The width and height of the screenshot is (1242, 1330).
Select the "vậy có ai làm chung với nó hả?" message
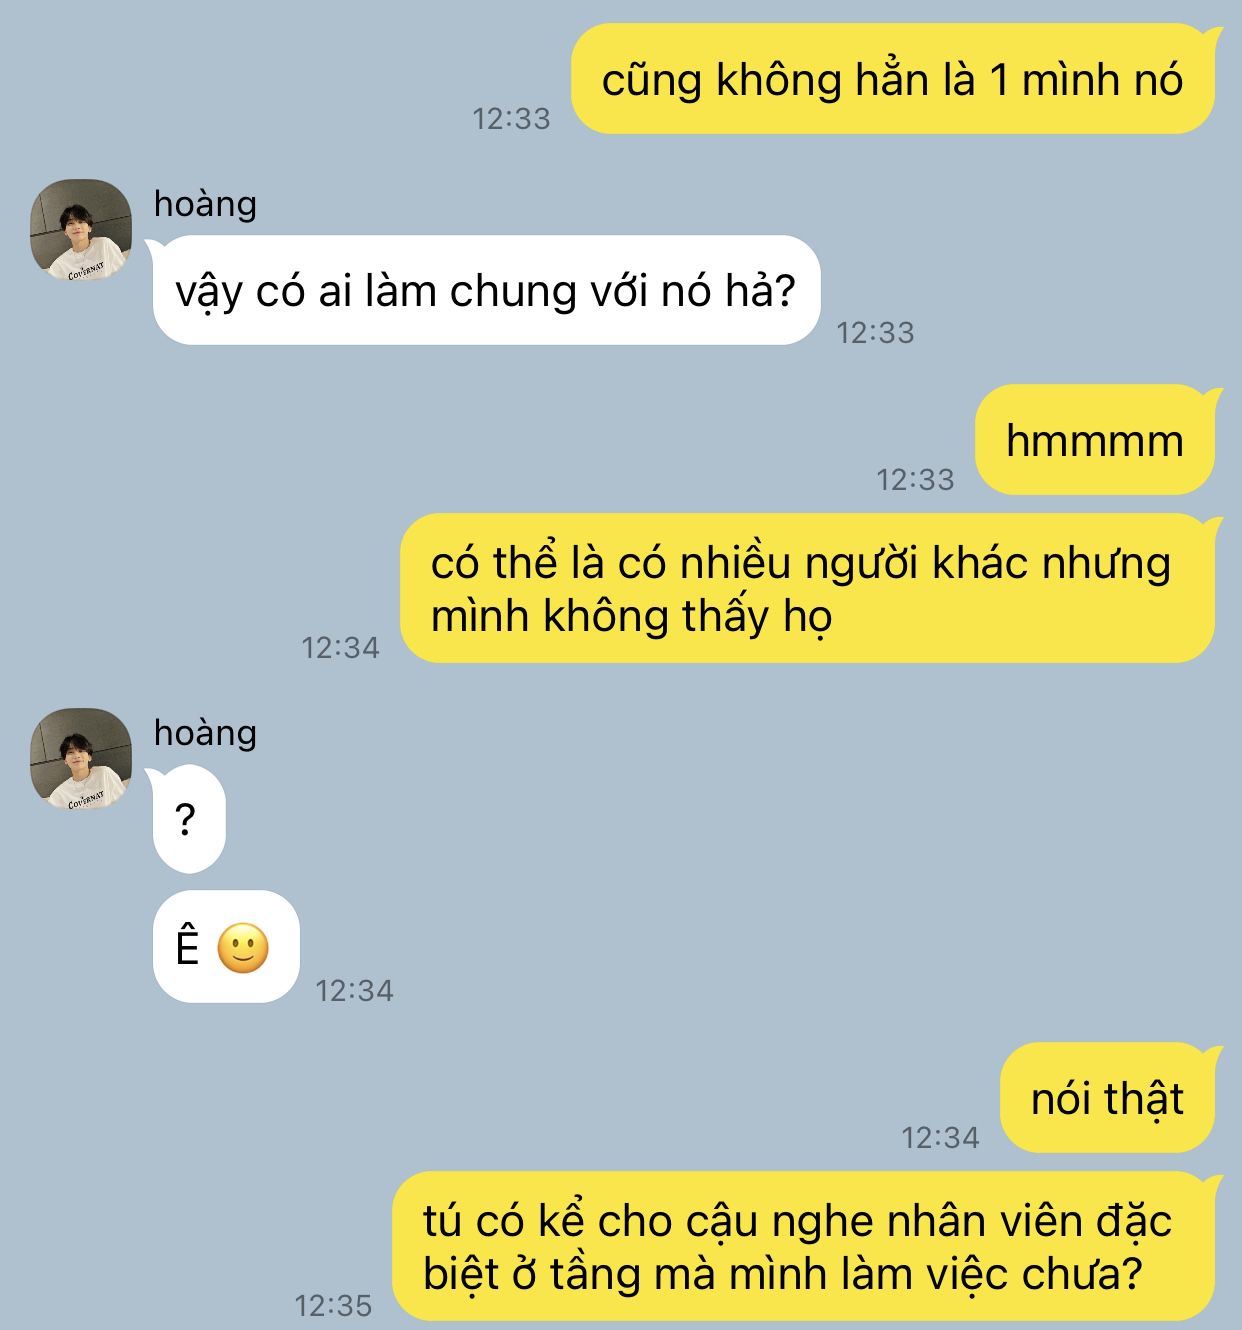click(486, 291)
